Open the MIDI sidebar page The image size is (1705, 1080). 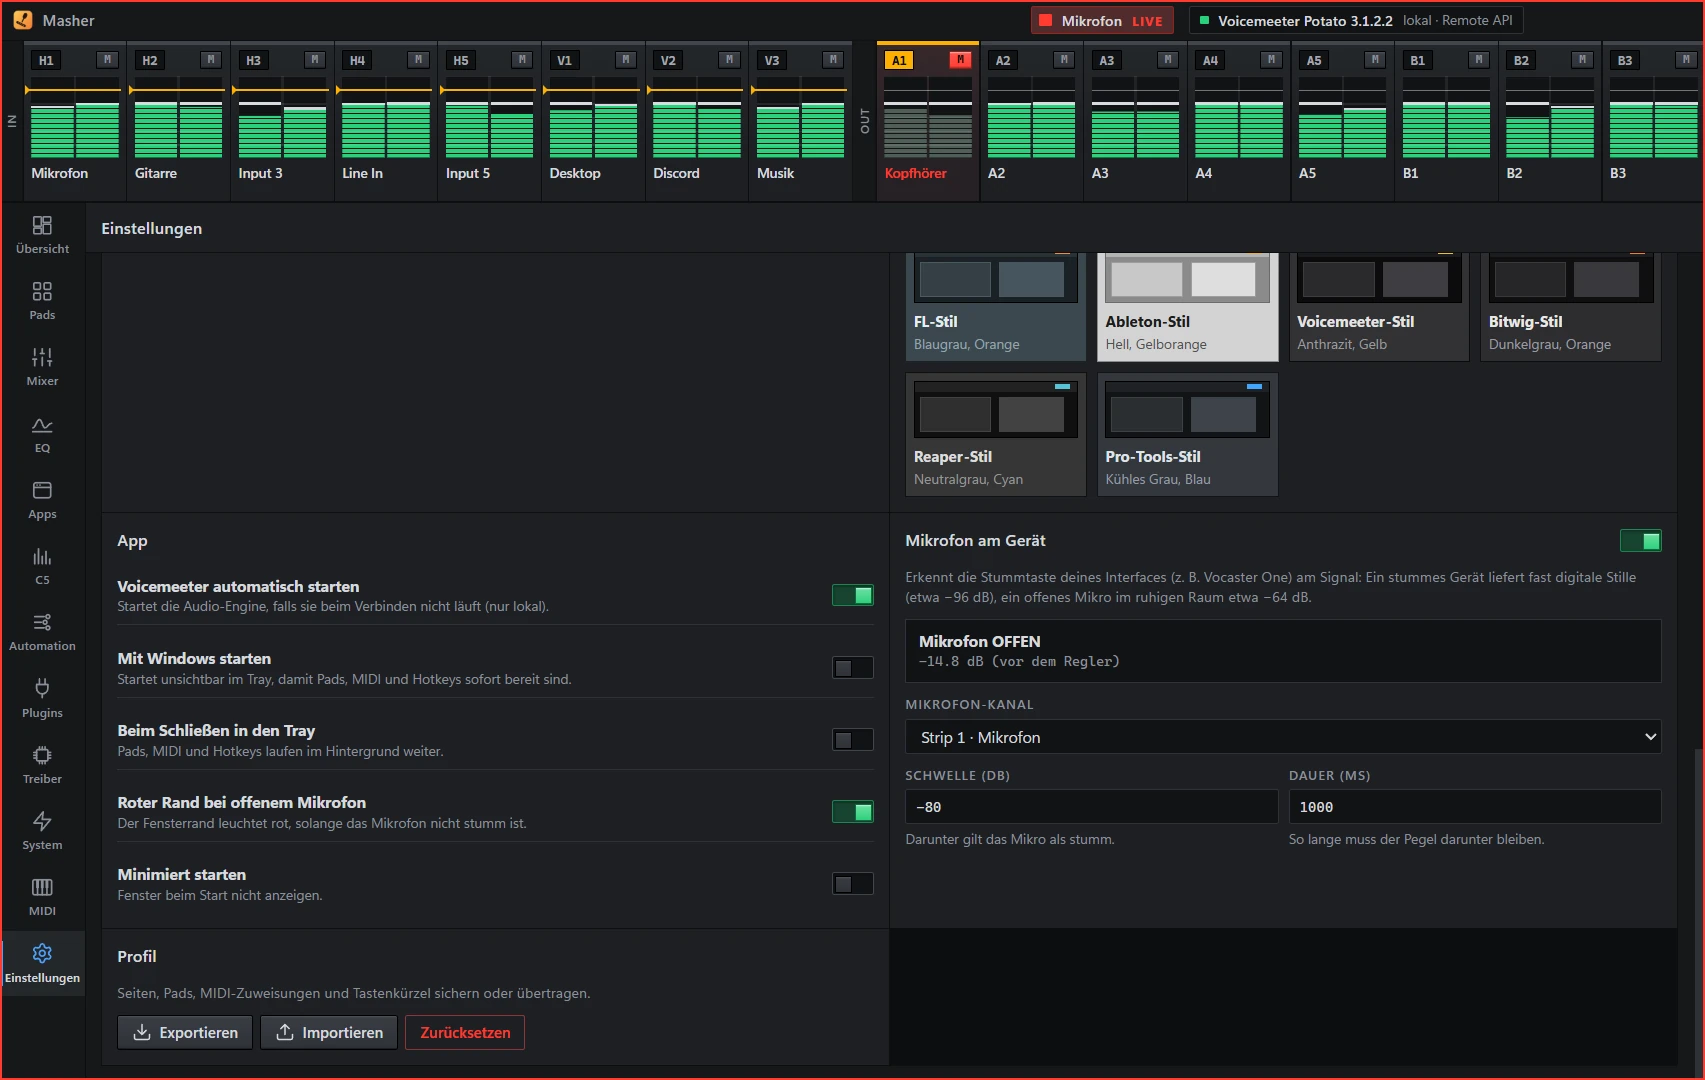pyautogui.click(x=42, y=897)
